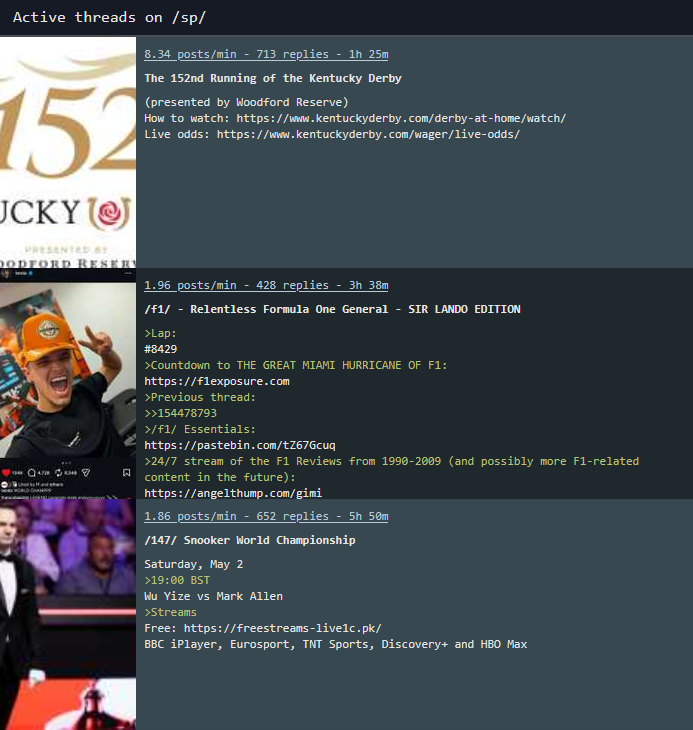This screenshot has width=693, height=730.
Task: Click the Kentucky Derby live-odds URL
Action: [368, 134]
